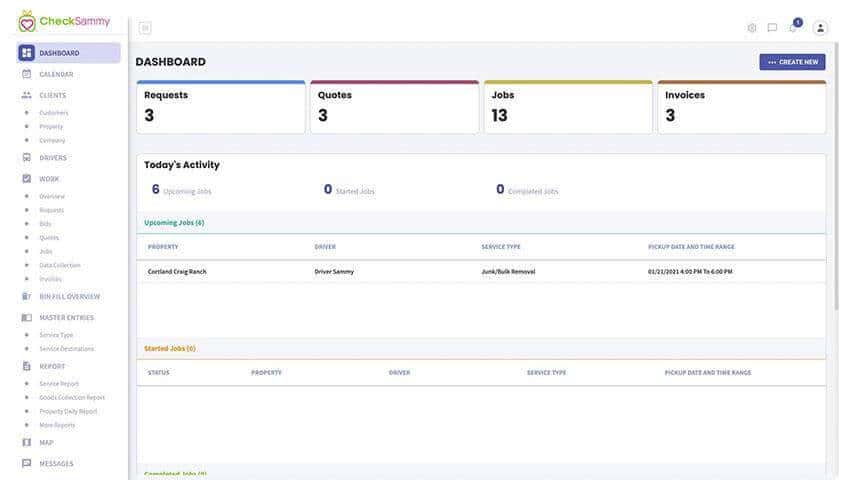Viewport: 850px width, 480px height.
Task: Open the Dashboard grid icon in sidebar
Action: (x=26, y=53)
